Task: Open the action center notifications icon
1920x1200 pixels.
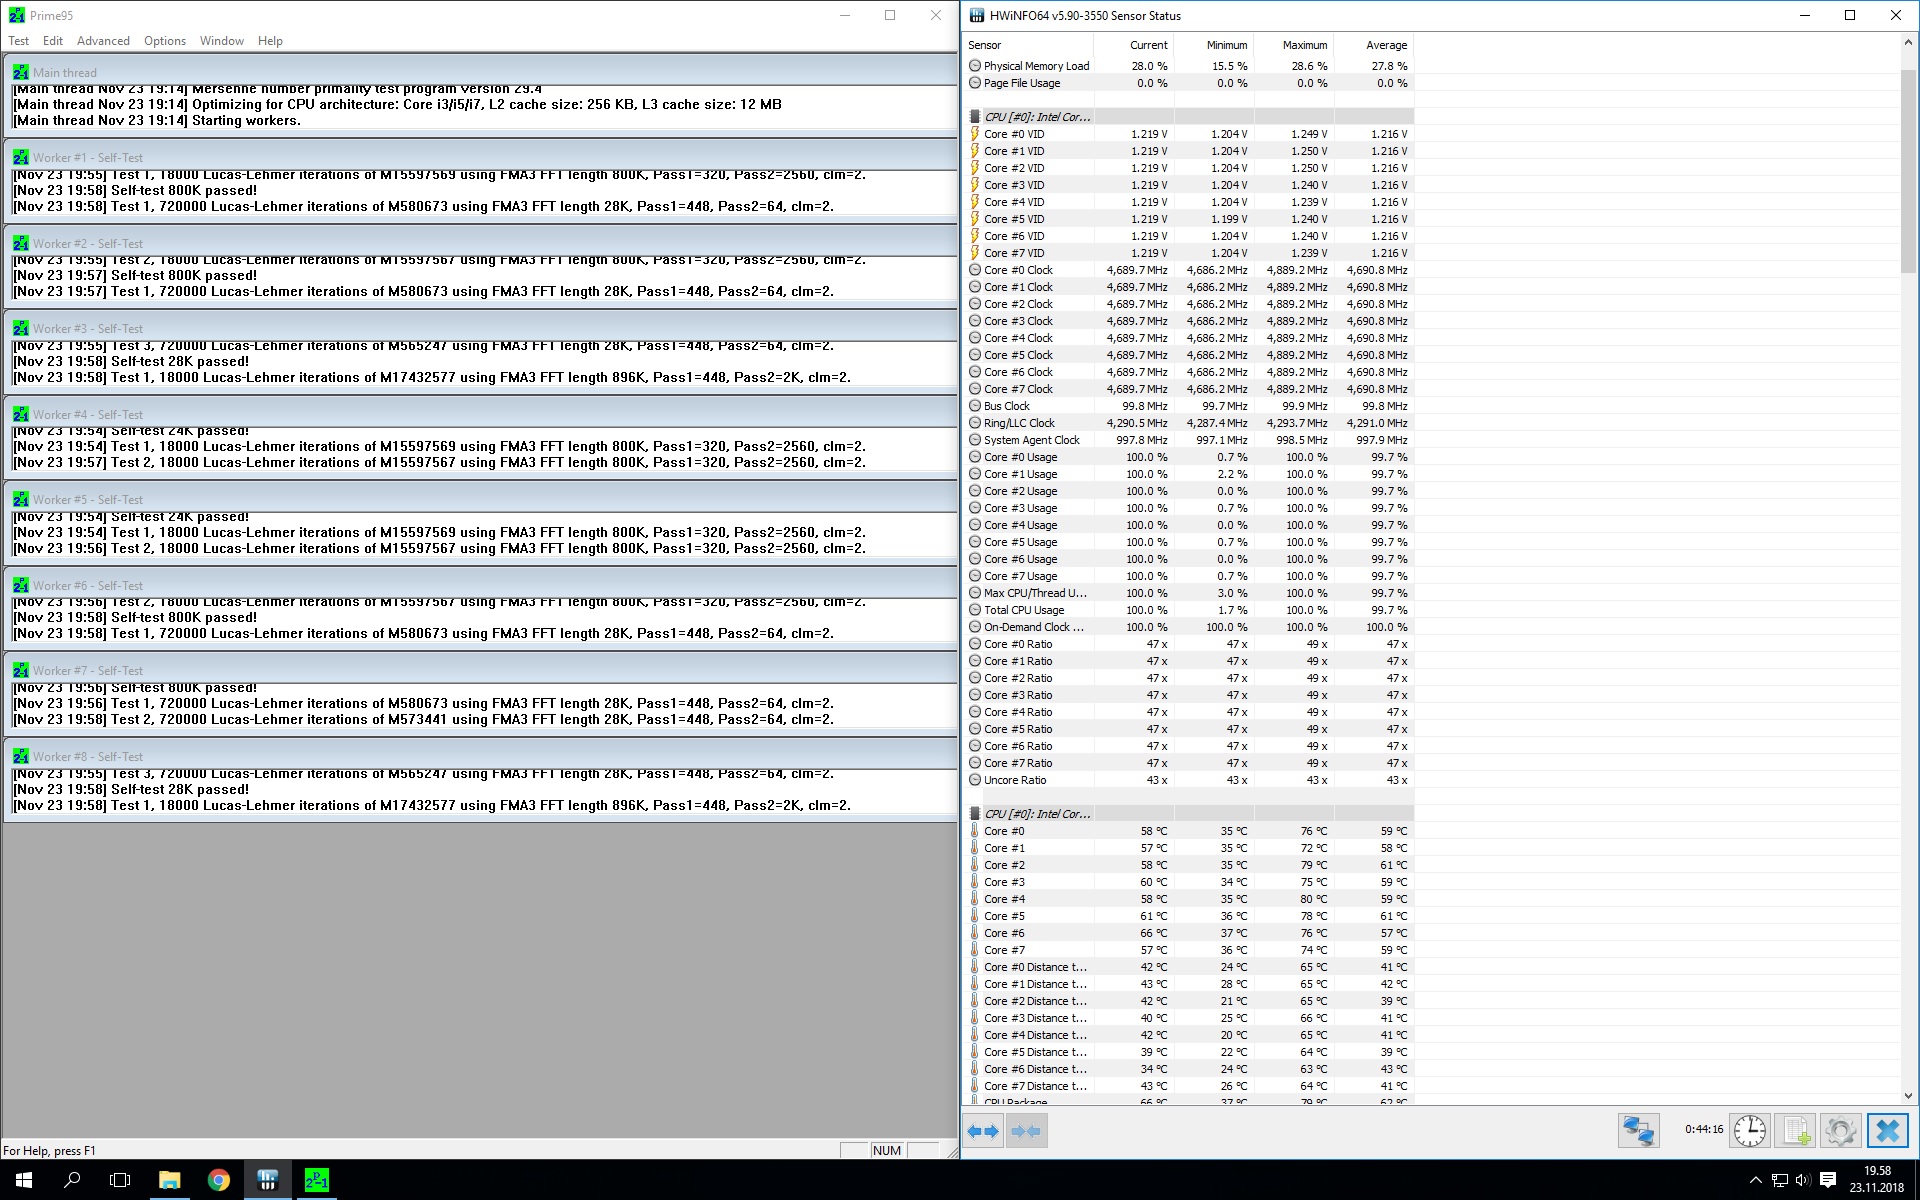Action: (1828, 1180)
